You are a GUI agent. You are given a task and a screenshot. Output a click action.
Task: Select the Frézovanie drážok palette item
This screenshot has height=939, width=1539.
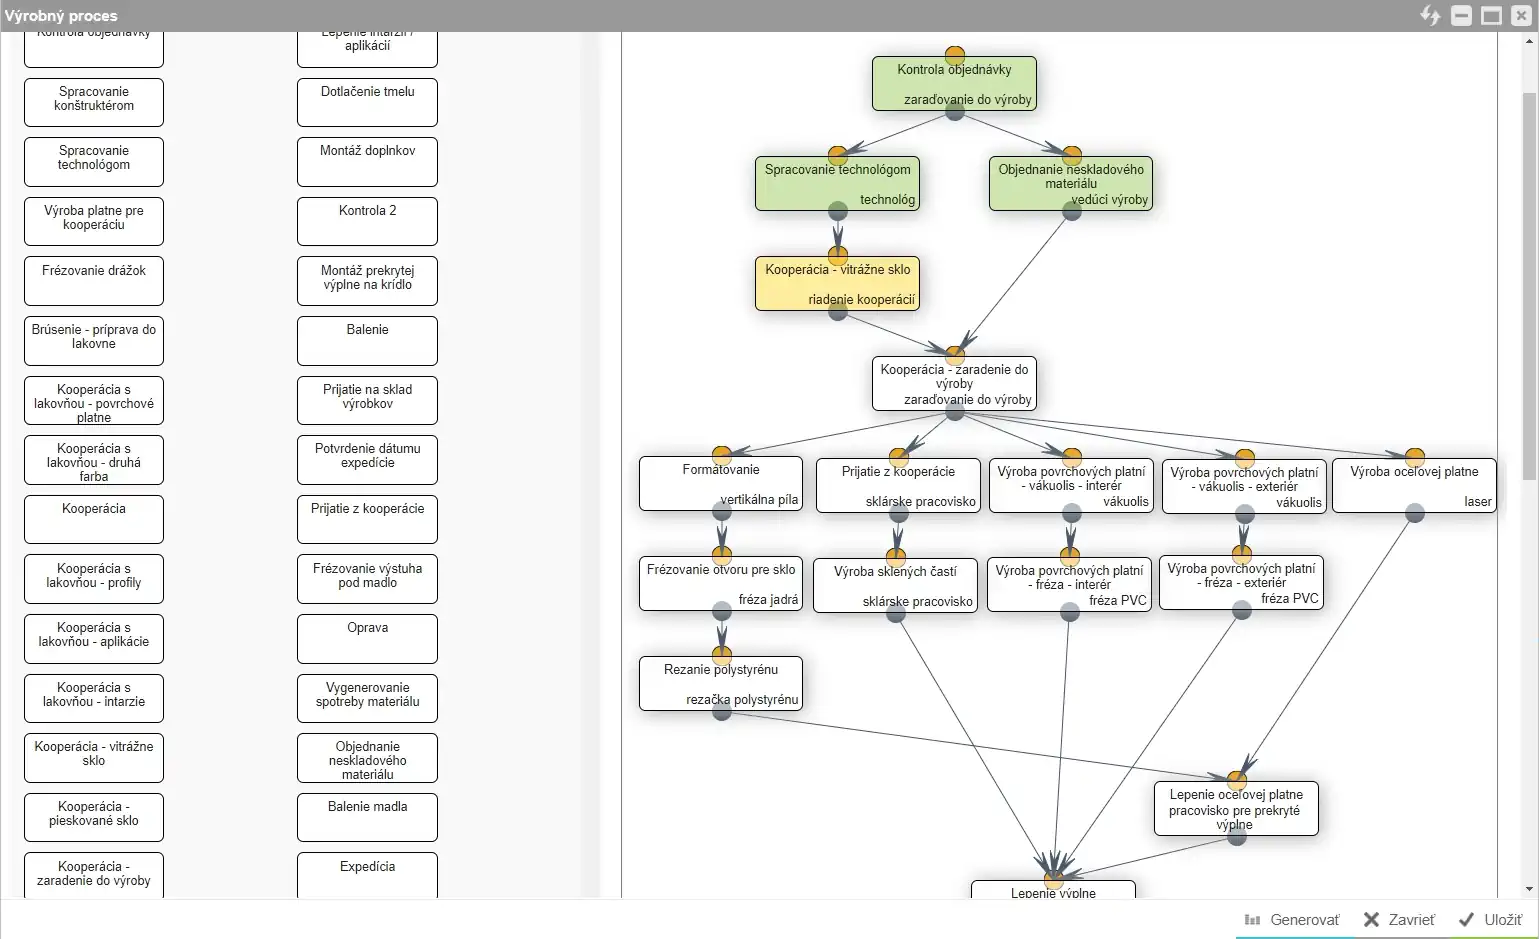click(94, 281)
